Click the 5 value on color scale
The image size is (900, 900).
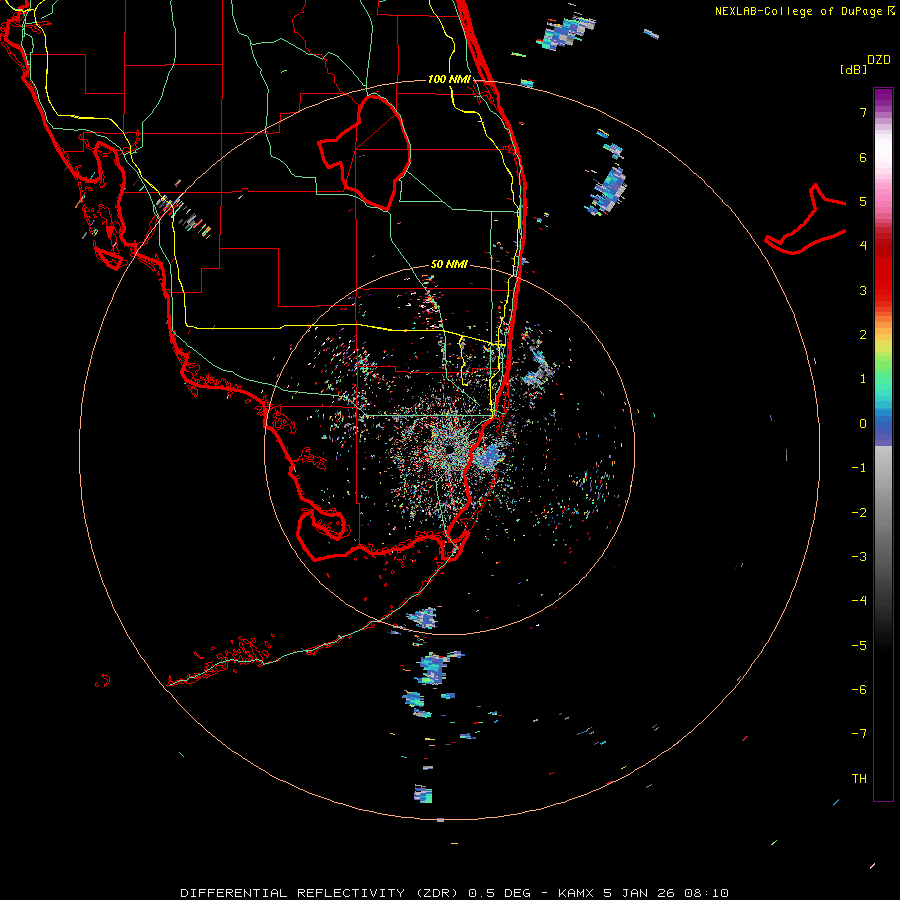tap(863, 201)
